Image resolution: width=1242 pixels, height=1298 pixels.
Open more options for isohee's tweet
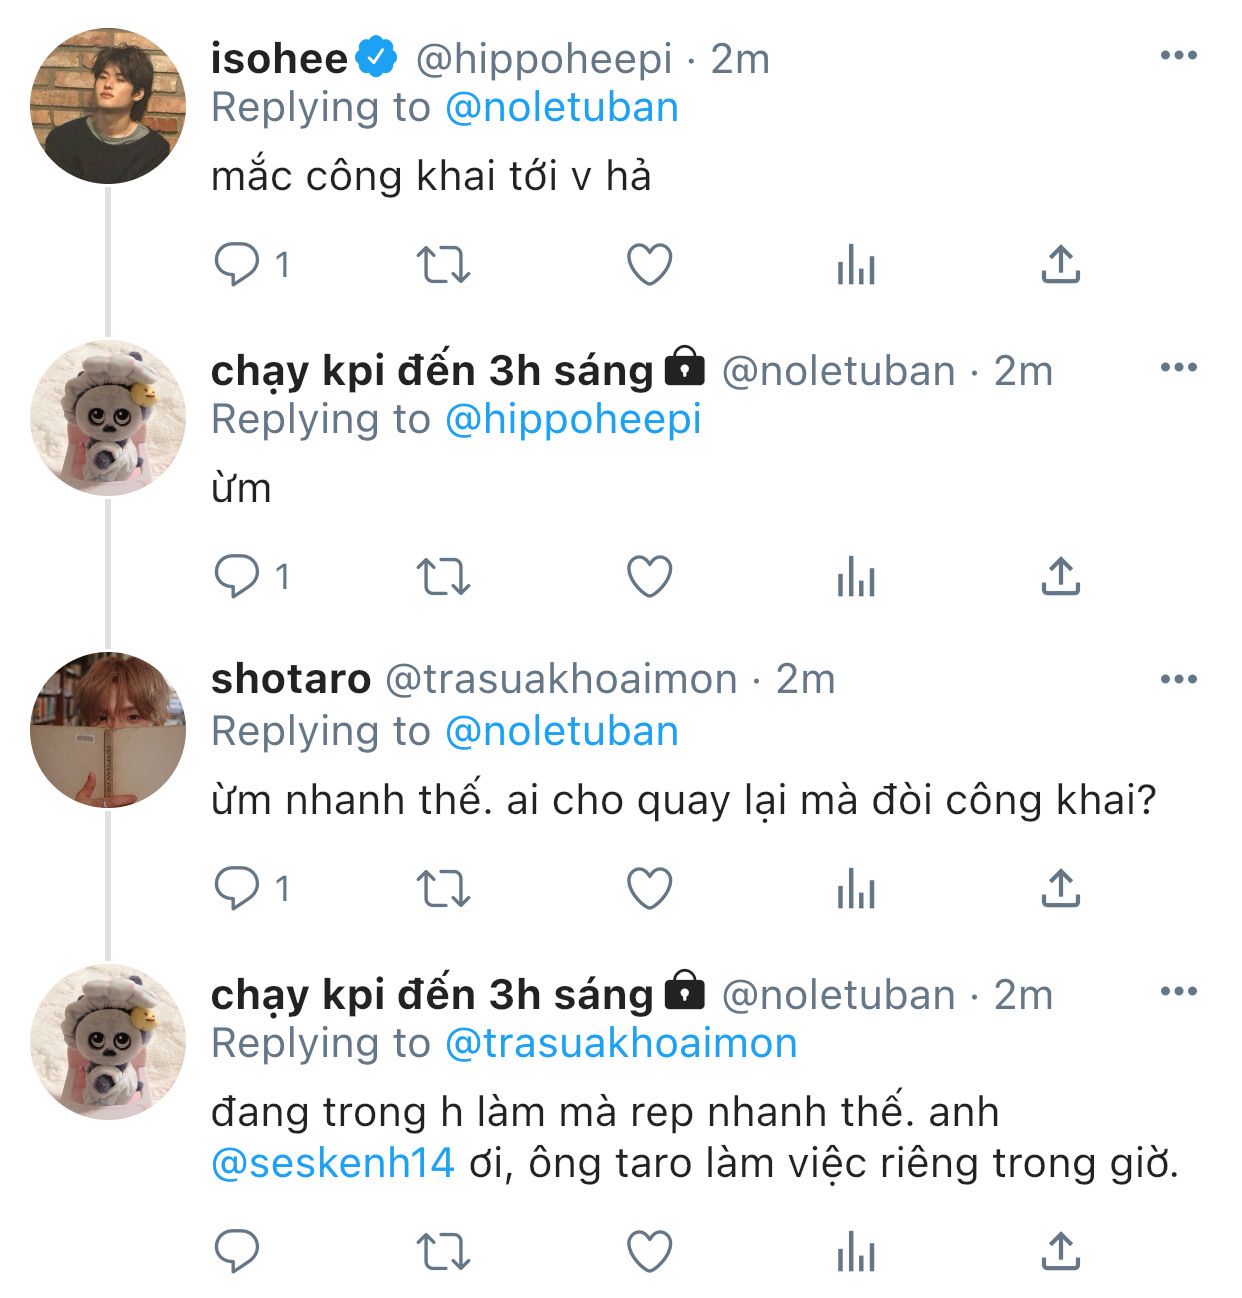1178,56
